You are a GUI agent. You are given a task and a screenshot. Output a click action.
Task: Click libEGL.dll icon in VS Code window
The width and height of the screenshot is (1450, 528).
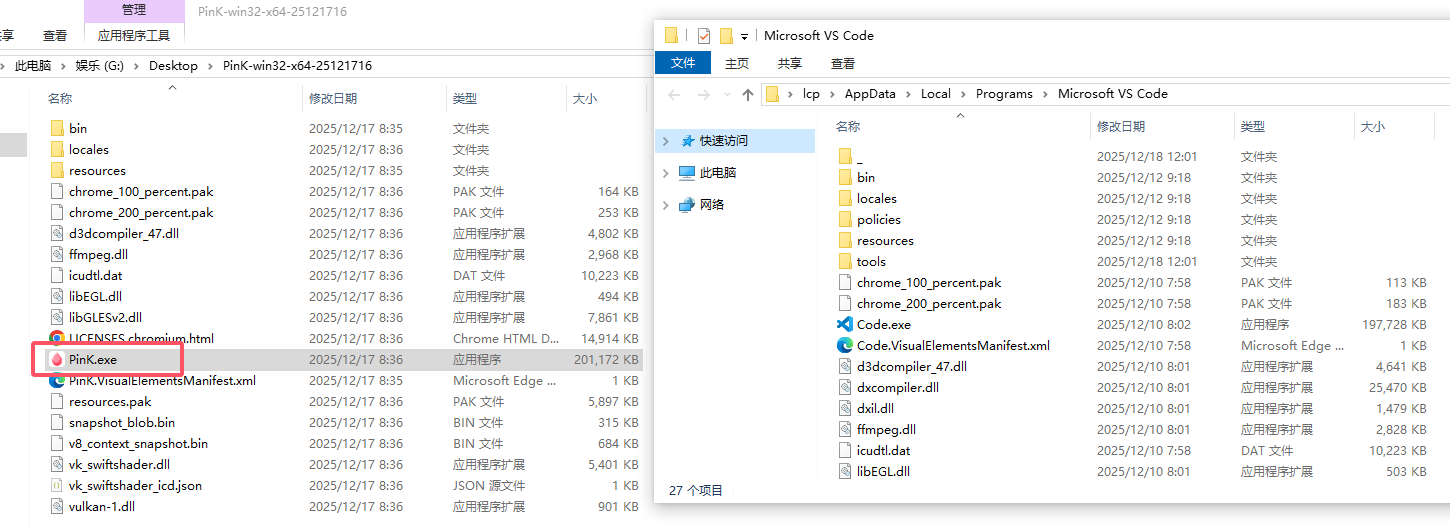[x=845, y=471]
